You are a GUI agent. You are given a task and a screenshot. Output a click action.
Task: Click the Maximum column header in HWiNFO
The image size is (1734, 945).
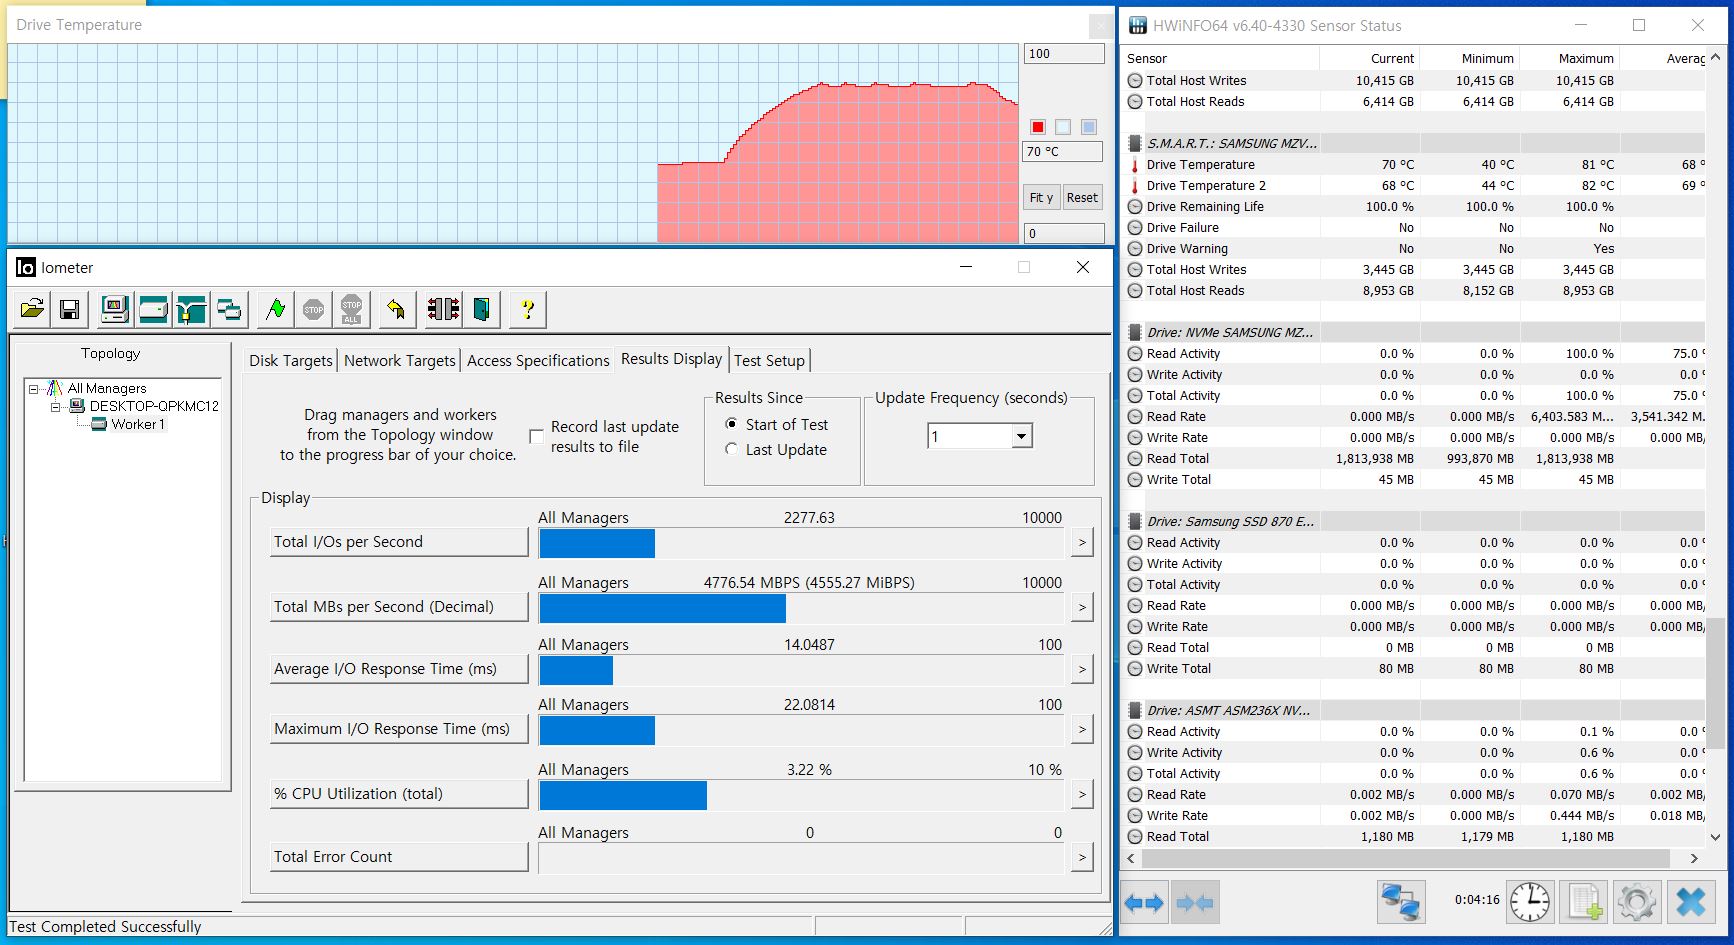pos(1569,58)
